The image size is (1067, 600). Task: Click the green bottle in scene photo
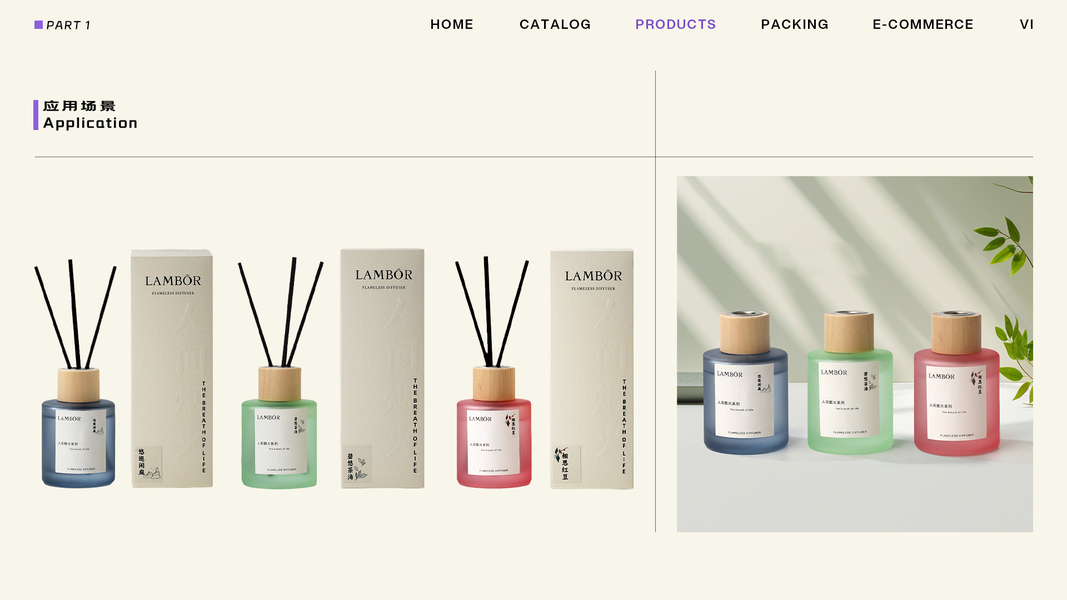(x=850, y=382)
